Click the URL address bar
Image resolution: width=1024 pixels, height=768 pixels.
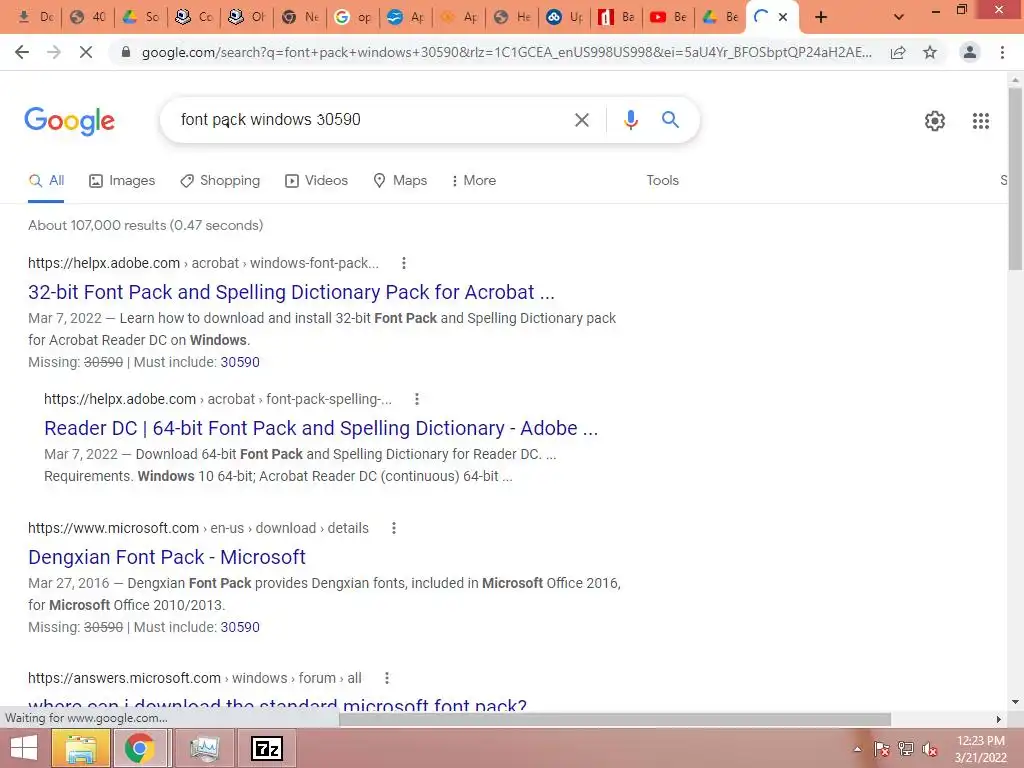pos(506,52)
